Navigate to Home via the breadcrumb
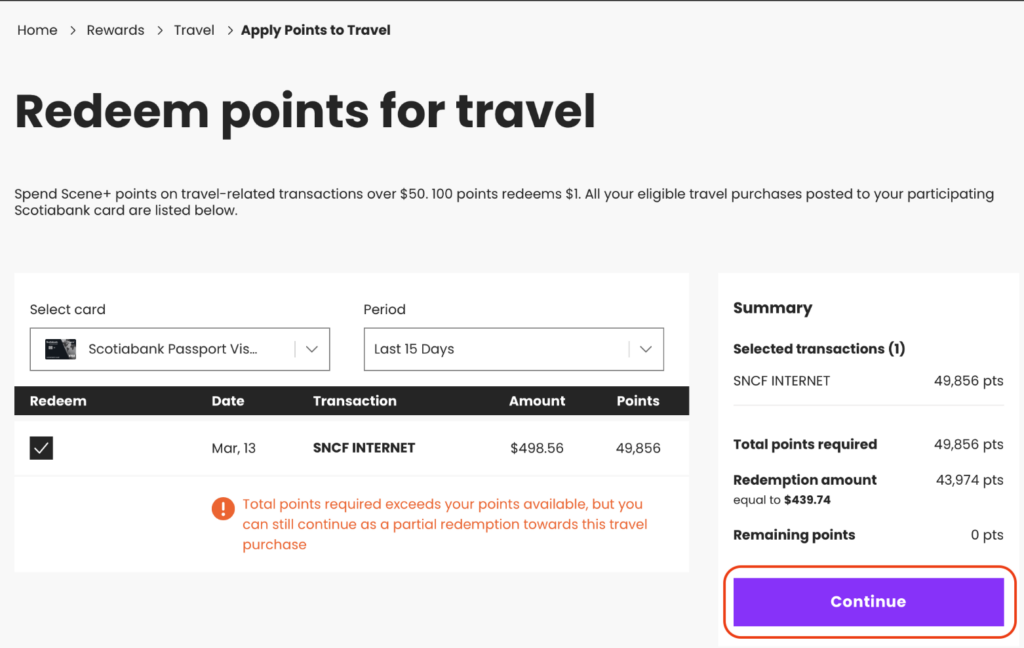 [37, 30]
